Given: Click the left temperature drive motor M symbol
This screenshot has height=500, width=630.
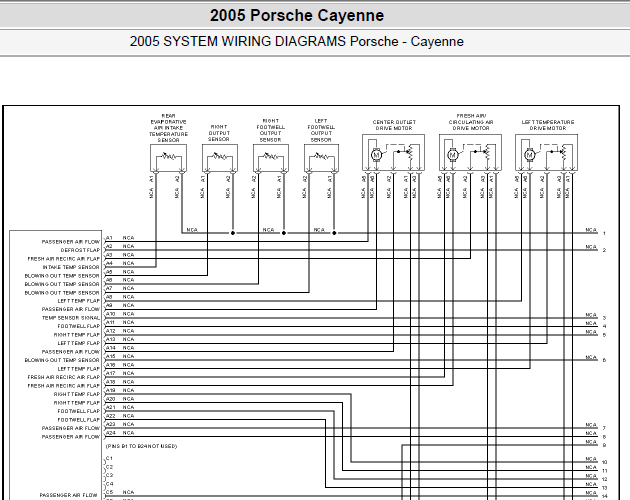Looking at the screenshot, I should [x=529, y=155].
